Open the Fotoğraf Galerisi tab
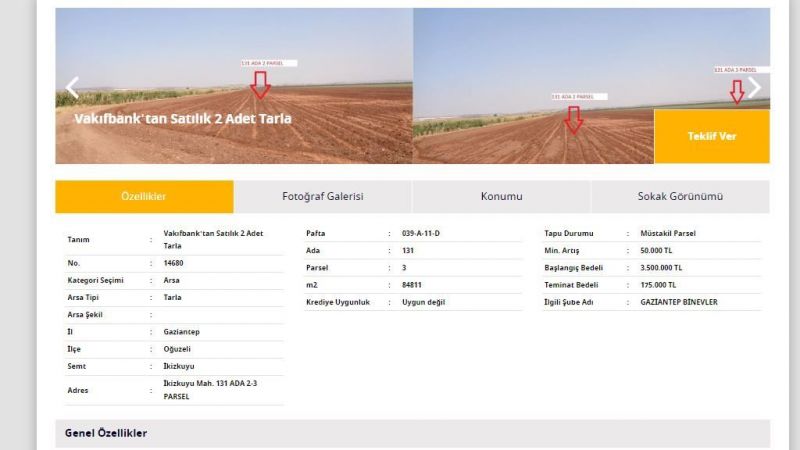The image size is (800, 450). 322,197
